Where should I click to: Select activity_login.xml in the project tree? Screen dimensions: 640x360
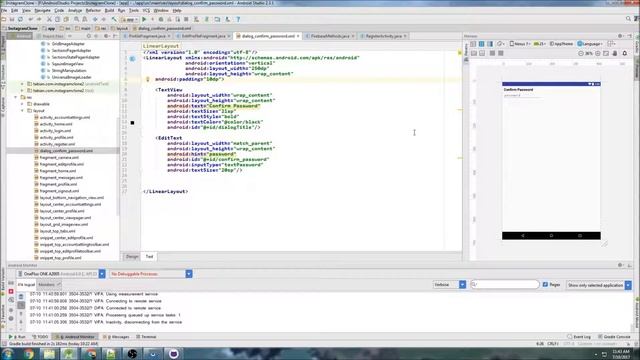(56, 131)
